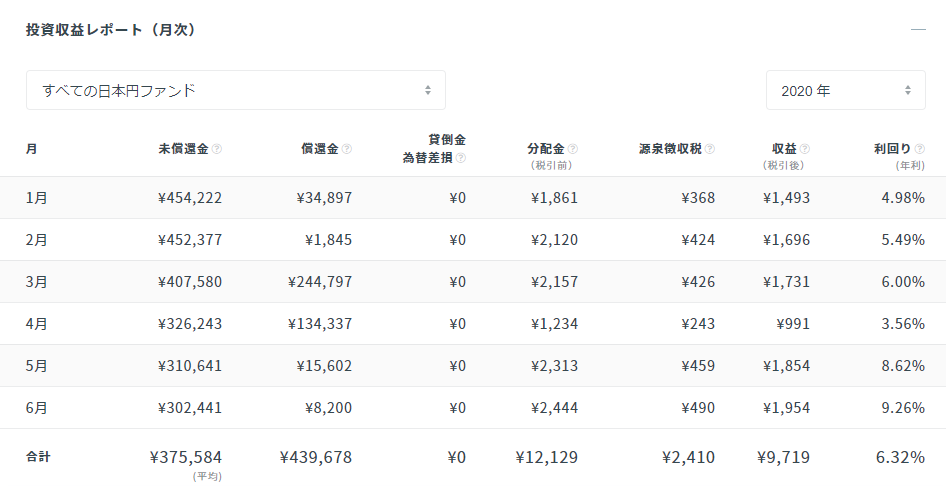Click help icon beside 為替差損
The width and height of the screenshot is (946, 486).
point(460,158)
